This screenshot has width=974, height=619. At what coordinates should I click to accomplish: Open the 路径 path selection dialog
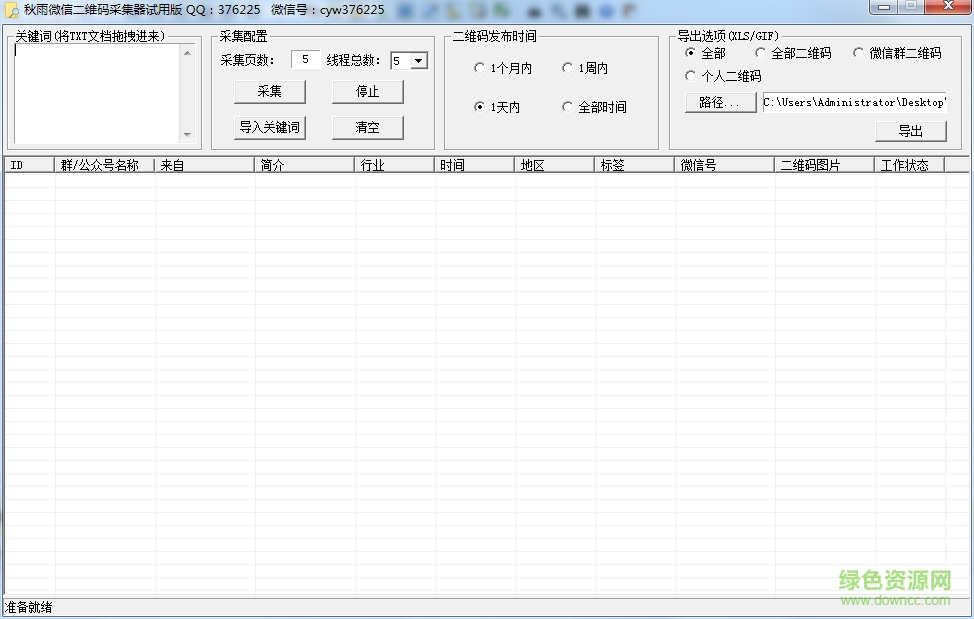pyautogui.click(x=720, y=102)
